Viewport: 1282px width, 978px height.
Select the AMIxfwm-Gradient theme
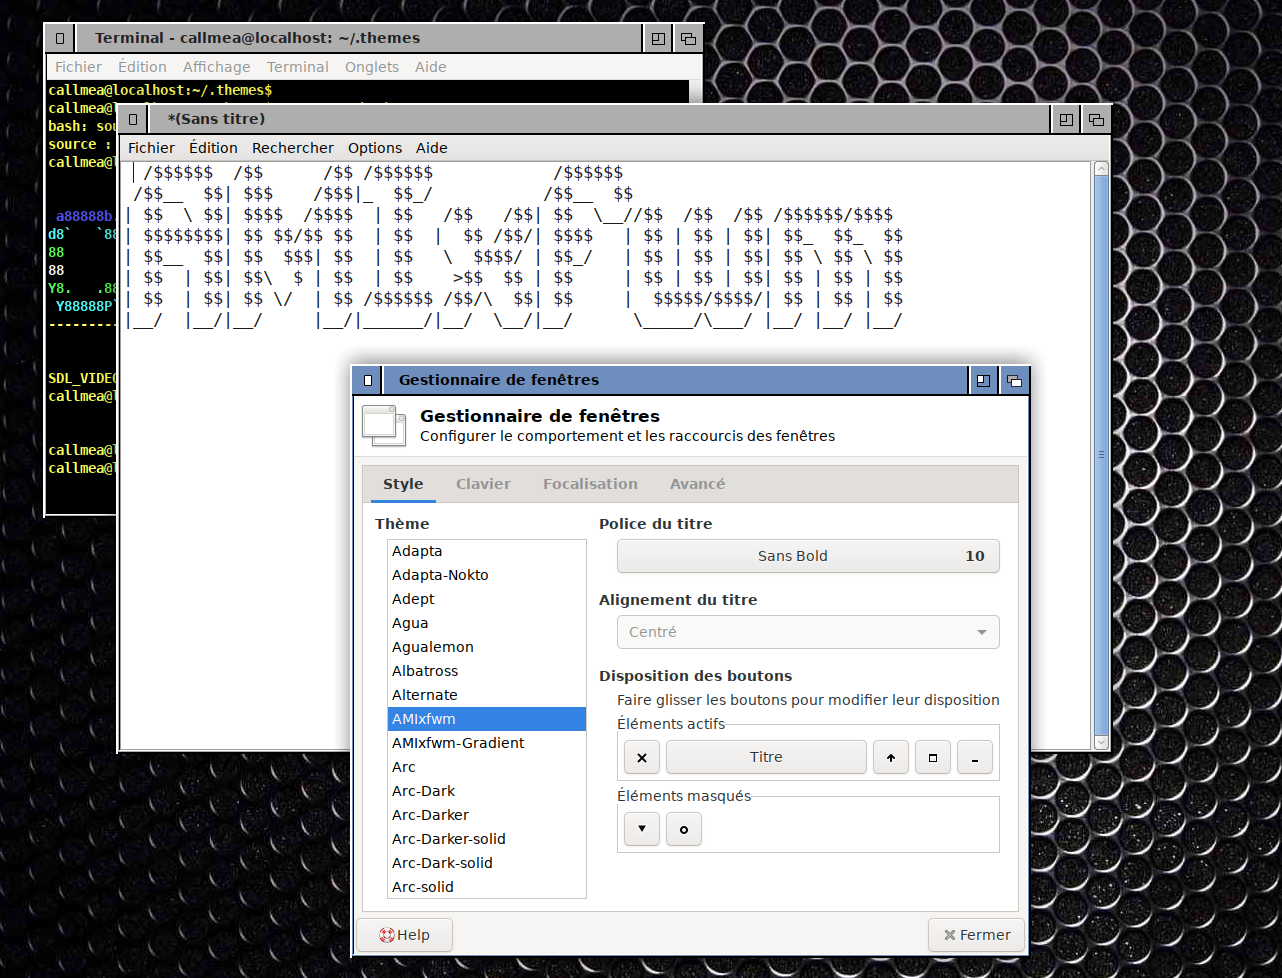[487, 743]
